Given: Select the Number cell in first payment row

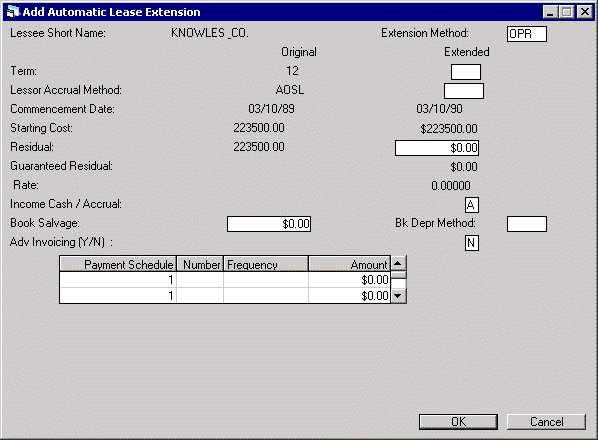Looking at the screenshot, I should [x=200, y=280].
